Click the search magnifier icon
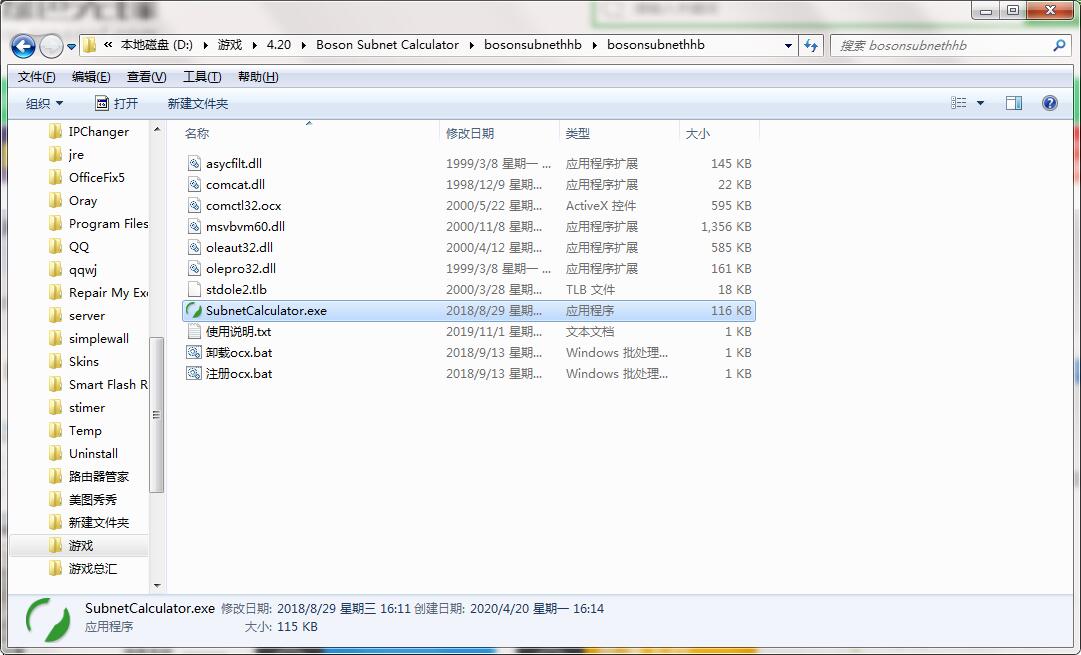The image size is (1081, 655). pyautogui.click(x=1059, y=46)
